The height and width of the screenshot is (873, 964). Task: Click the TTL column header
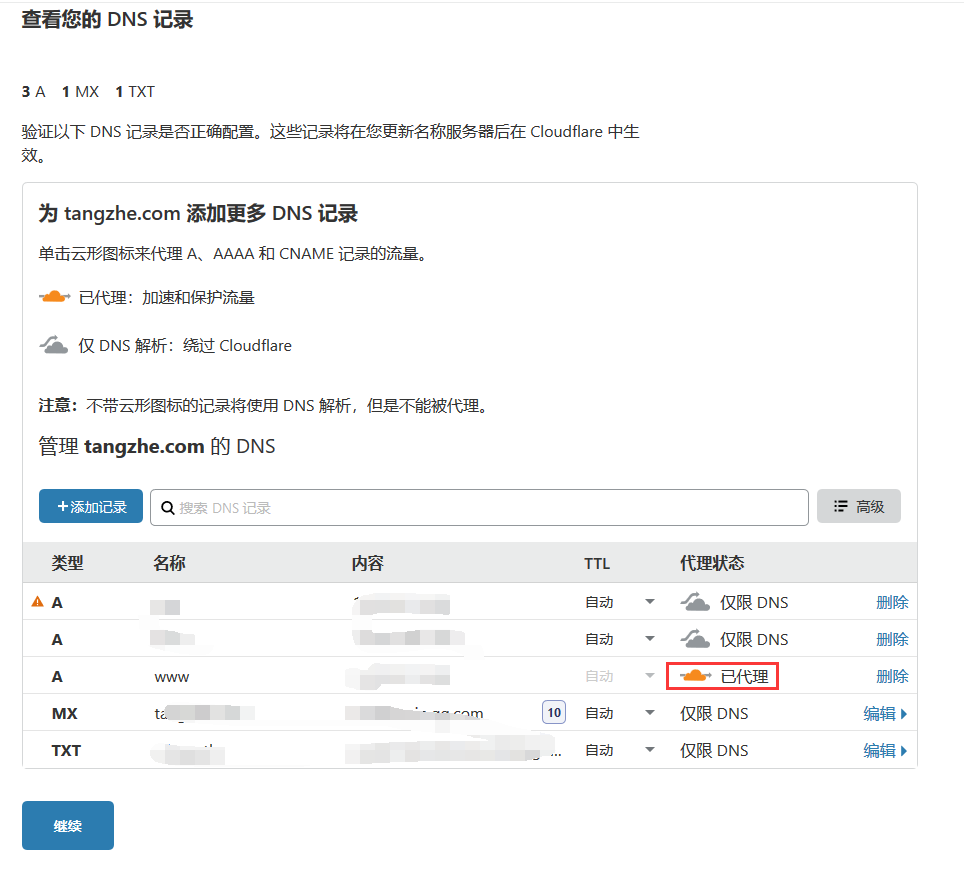pos(597,564)
